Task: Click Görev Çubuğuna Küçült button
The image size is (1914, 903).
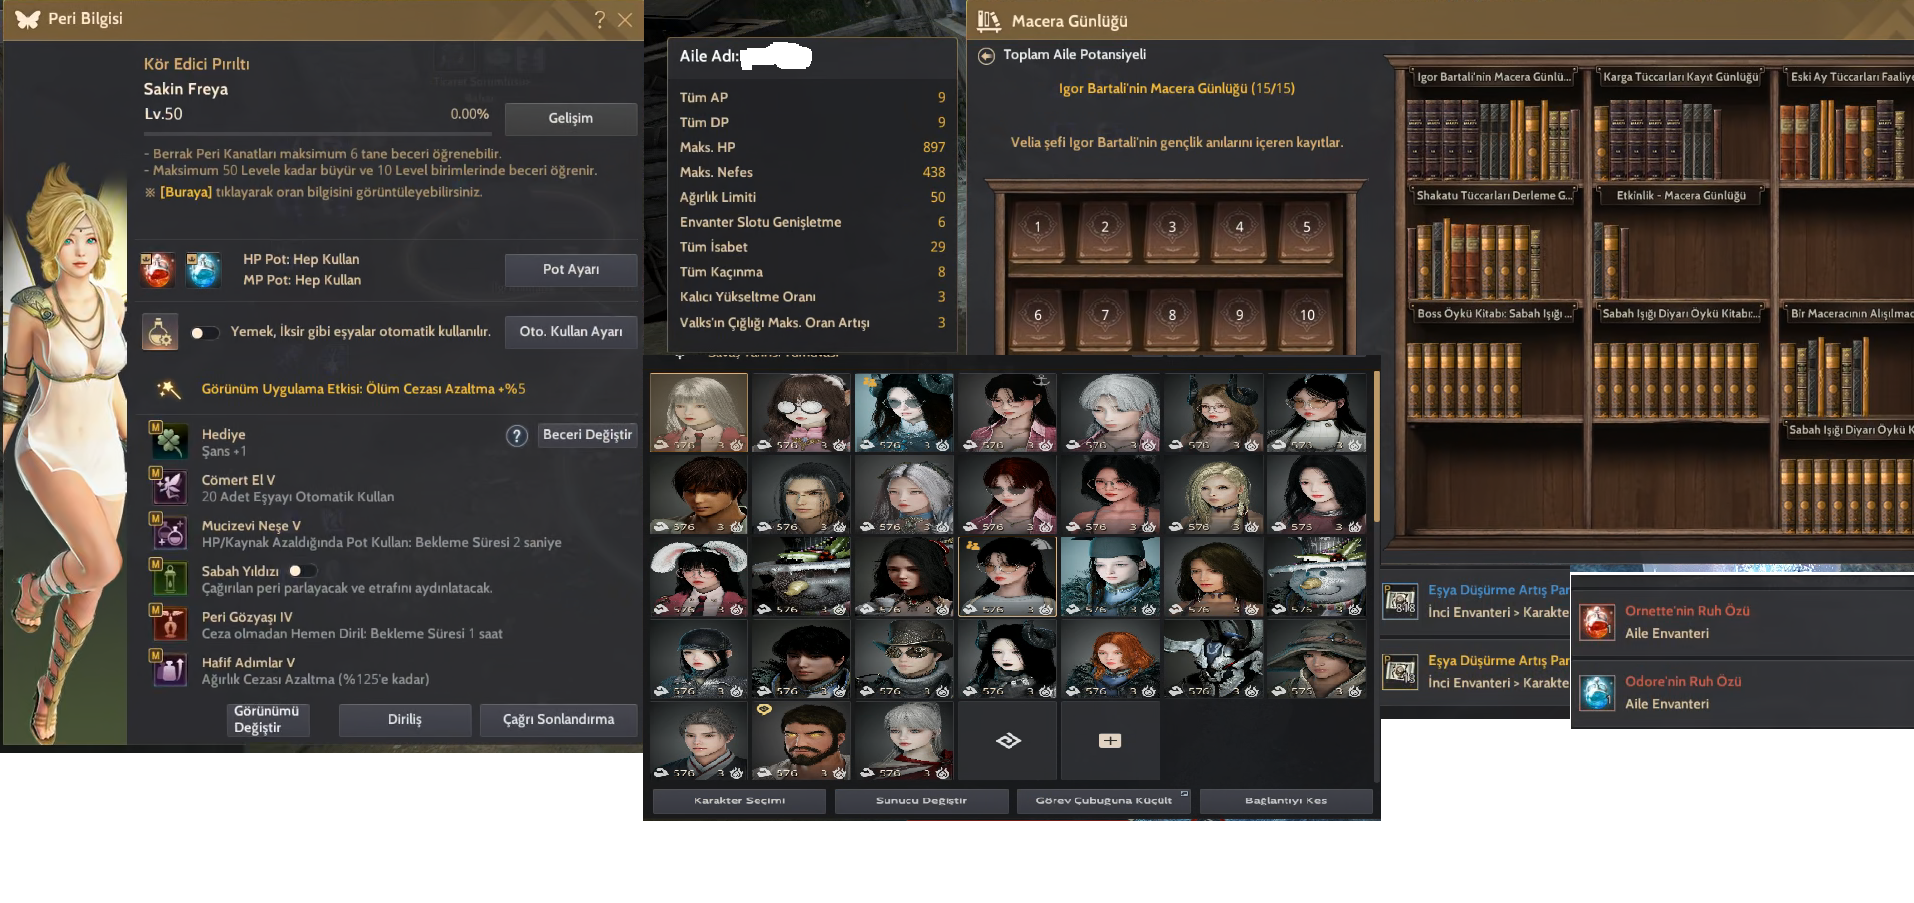Action: coord(1104,800)
